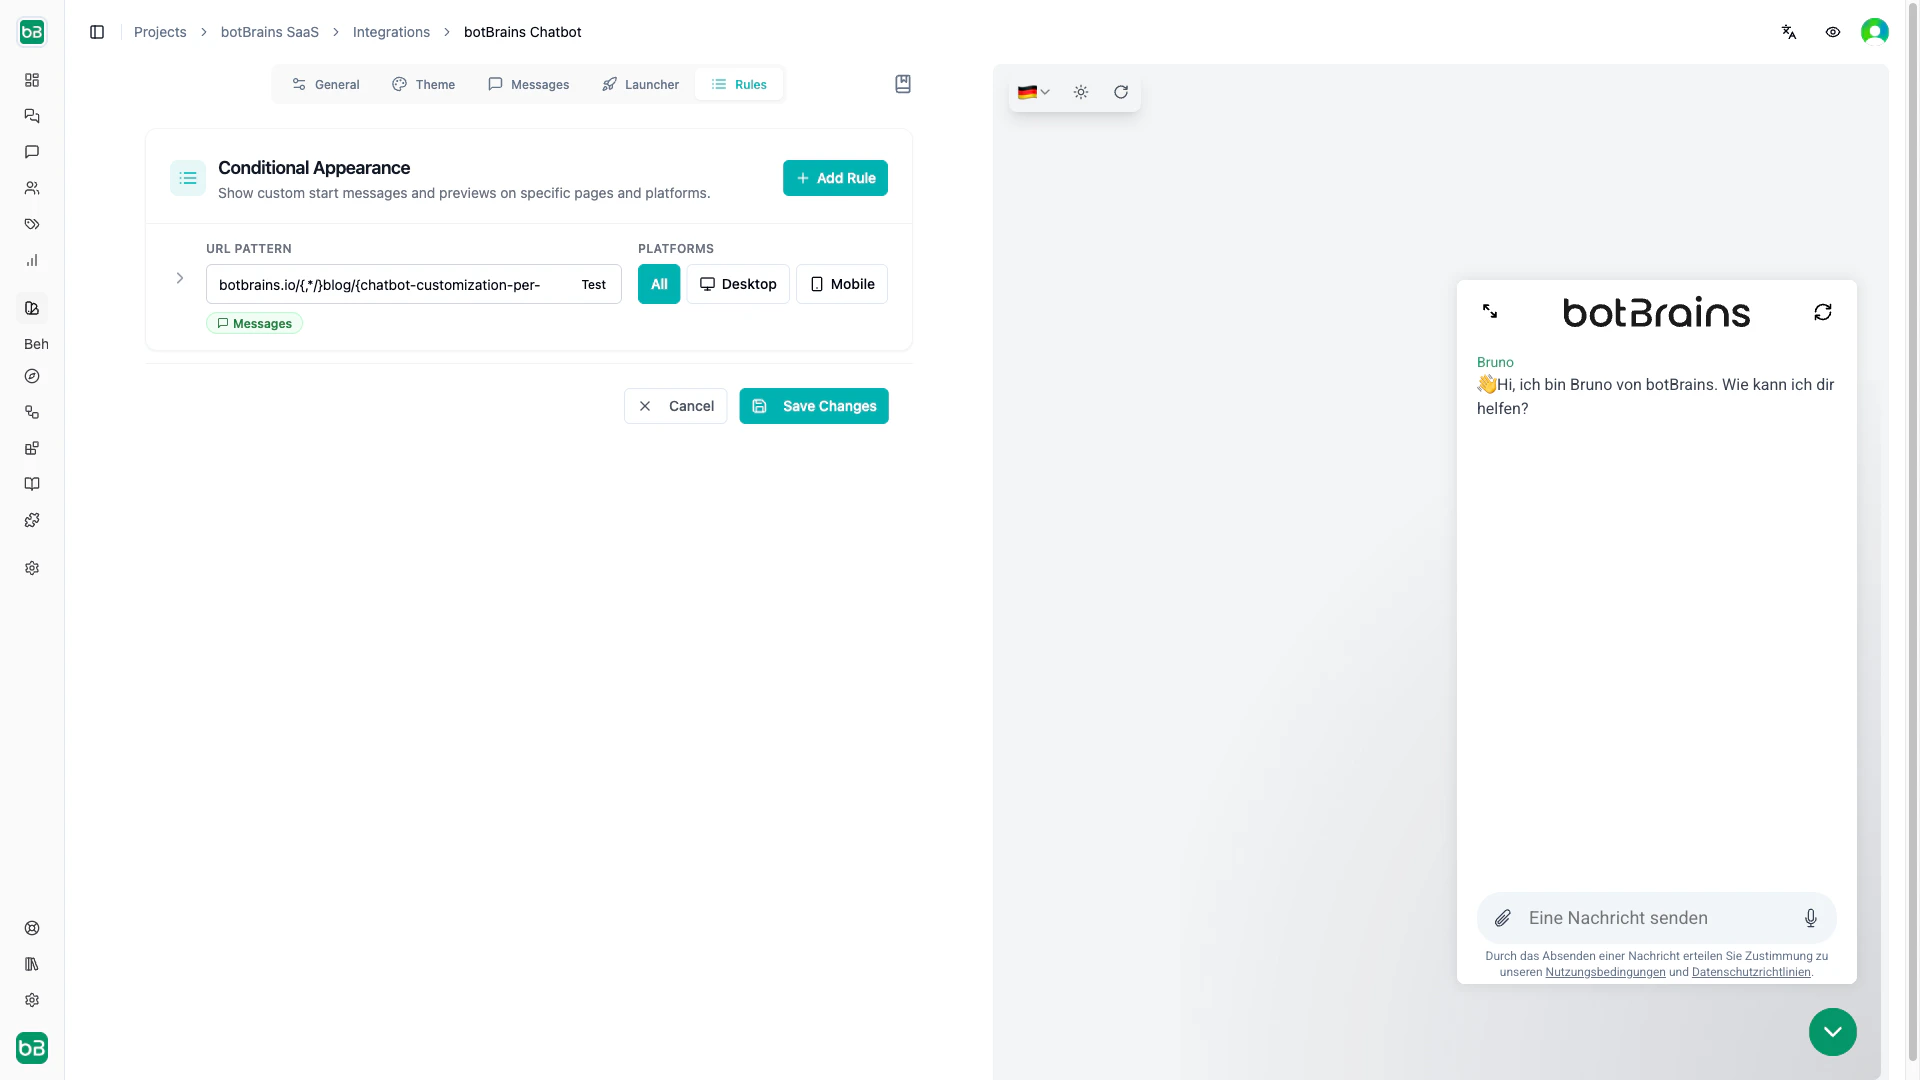
Task: Open the documentation bookmark icon
Action: tap(903, 84)
